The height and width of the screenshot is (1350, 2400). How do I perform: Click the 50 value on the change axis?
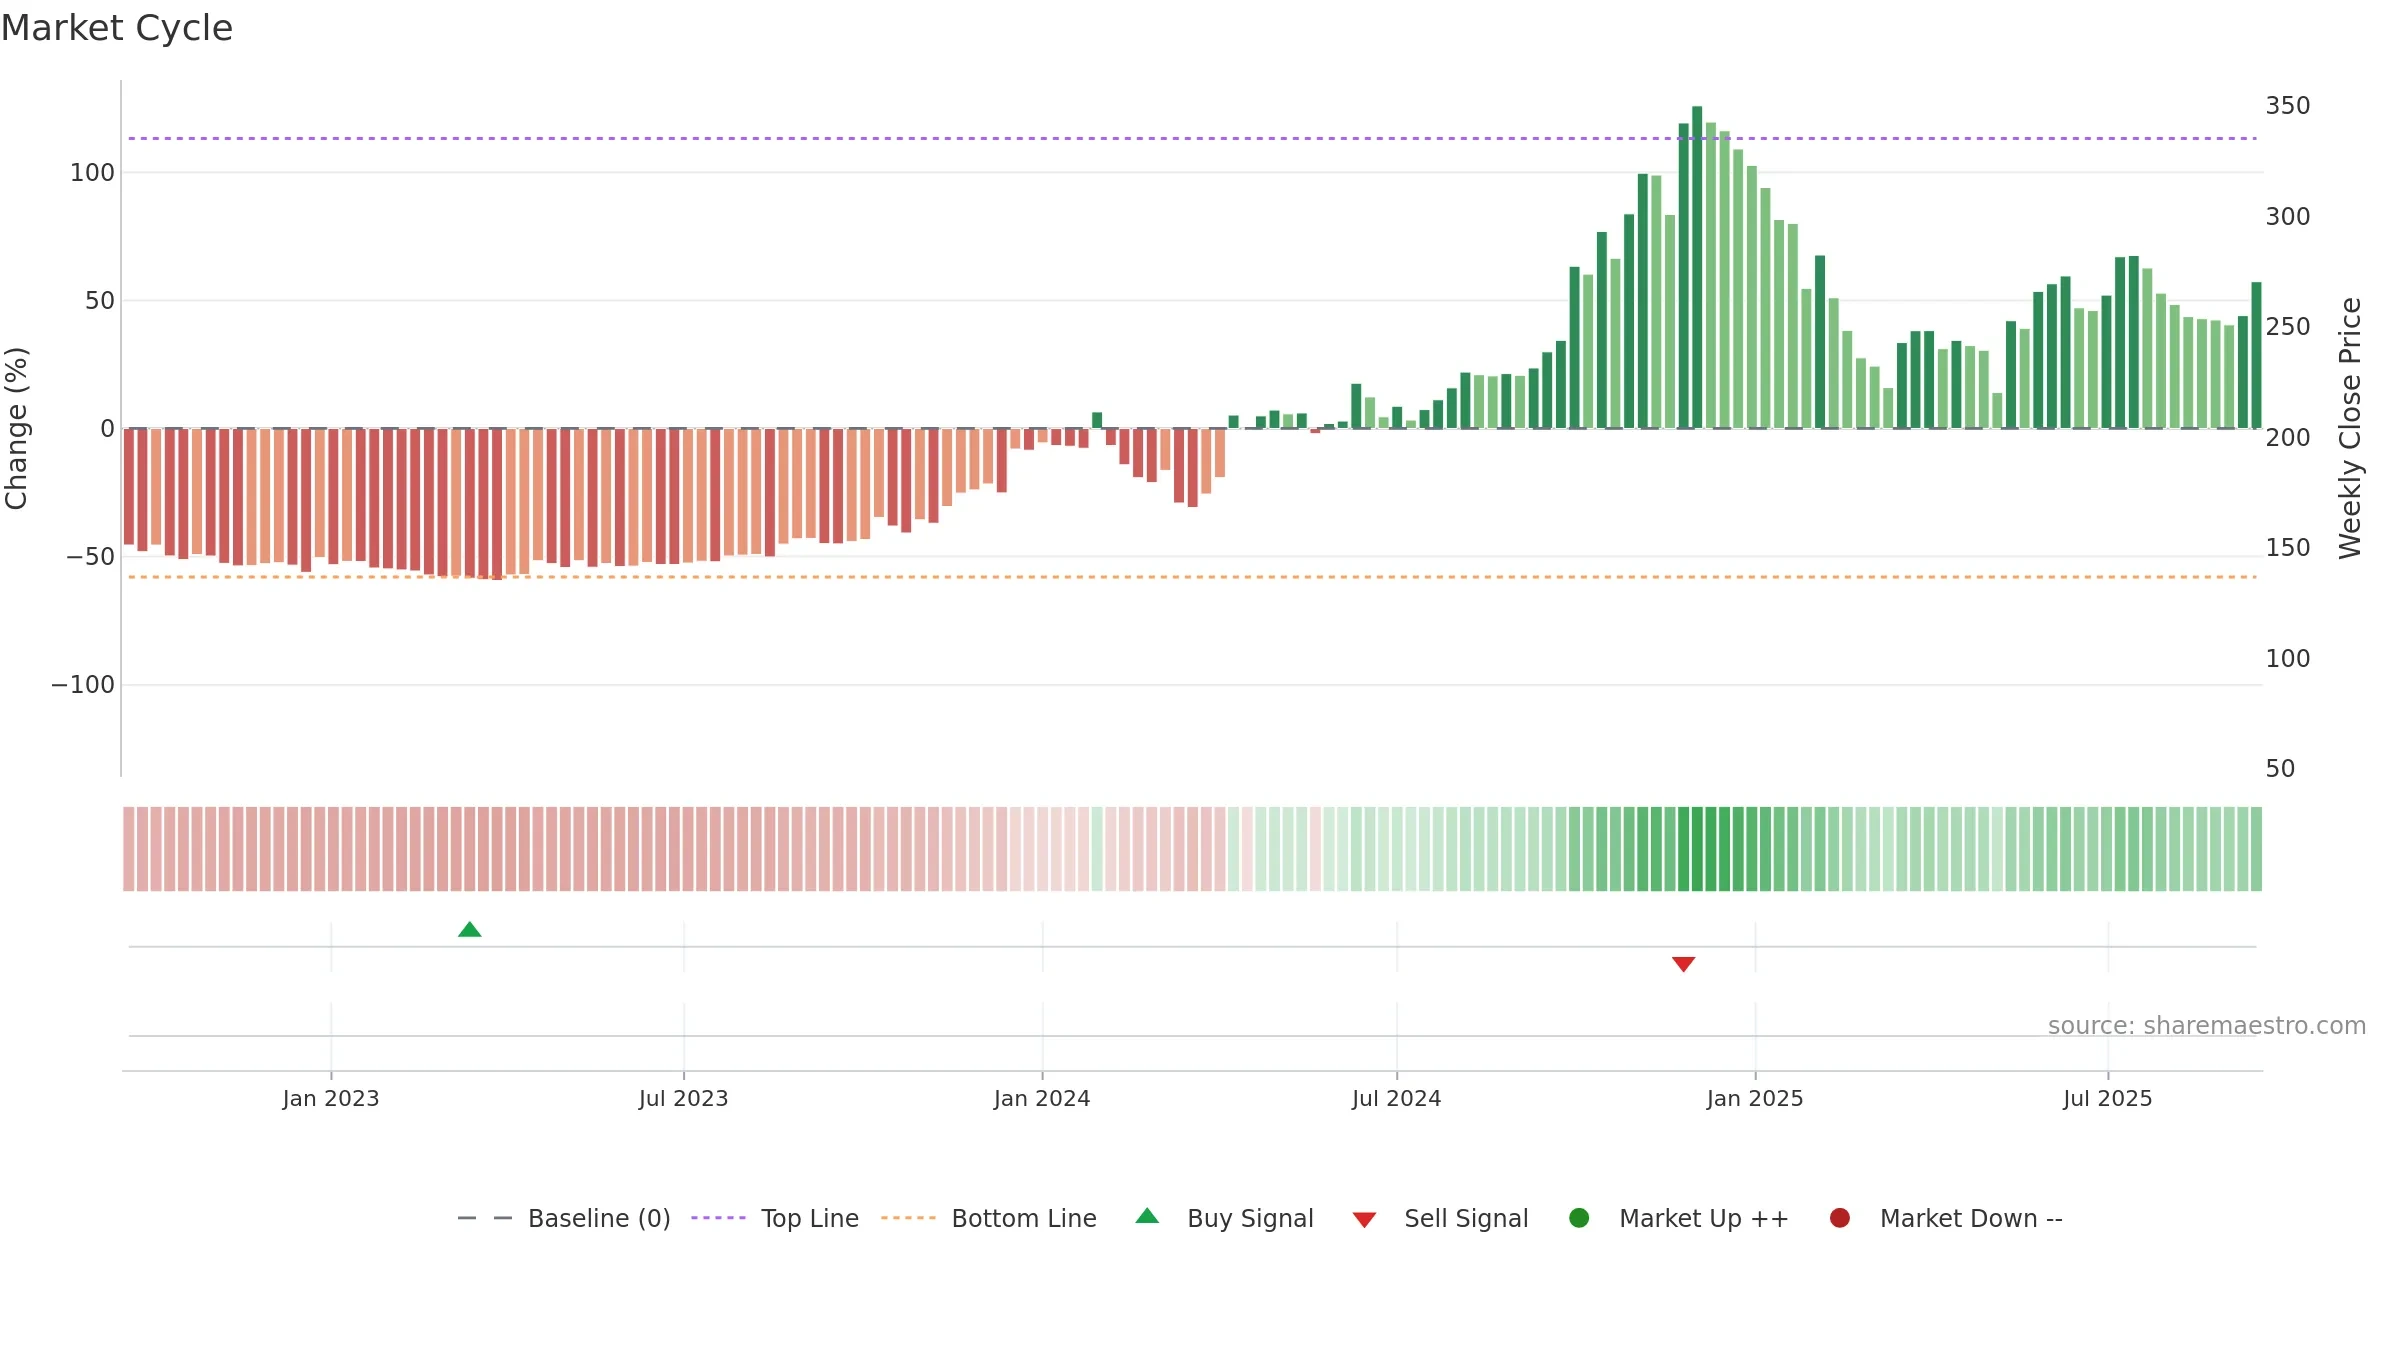(100, 301)
